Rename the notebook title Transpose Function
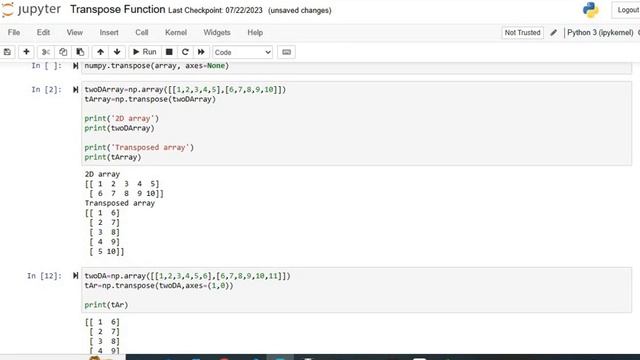 click(x=118, y=9)
